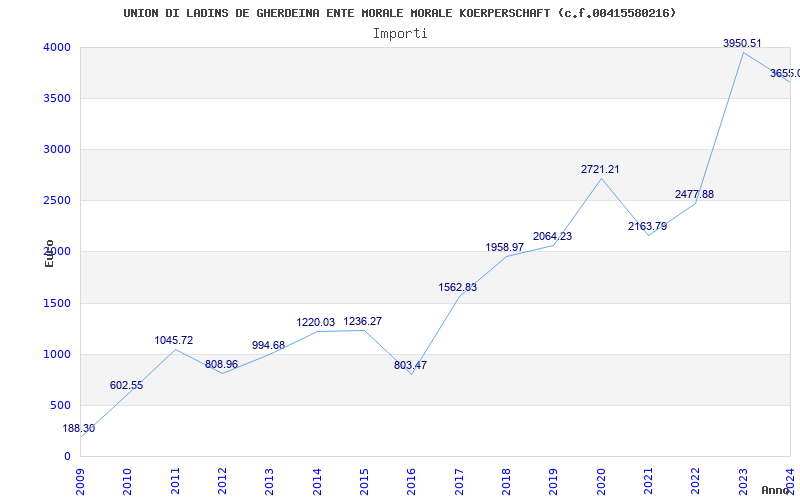Select the 803.47 data label for 2016

point(410,365)
